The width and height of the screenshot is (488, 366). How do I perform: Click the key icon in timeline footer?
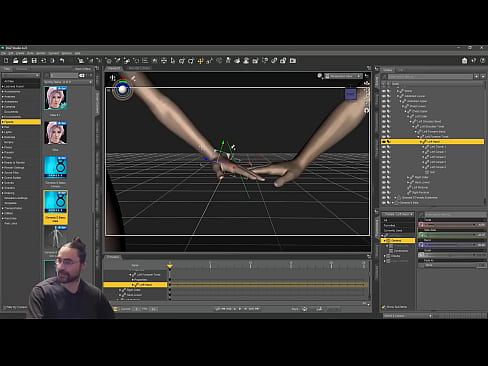pyautogui.click(x=304, y=309)
